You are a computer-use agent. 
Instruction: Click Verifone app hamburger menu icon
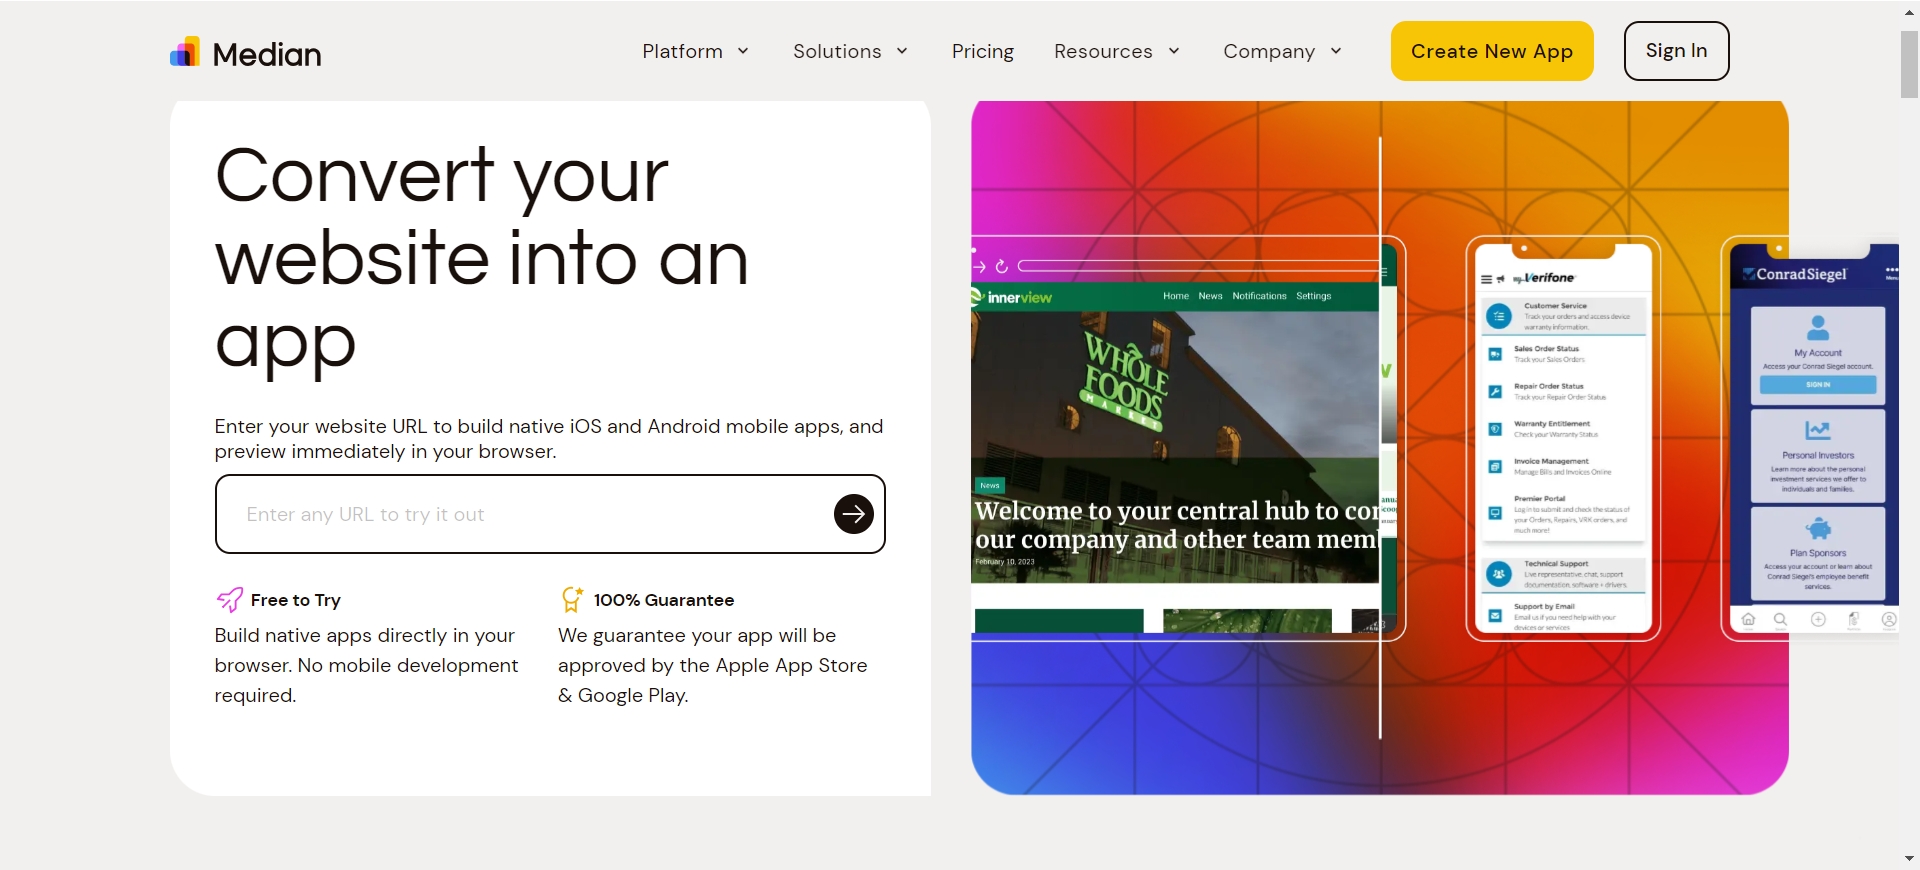(1487, 279)
